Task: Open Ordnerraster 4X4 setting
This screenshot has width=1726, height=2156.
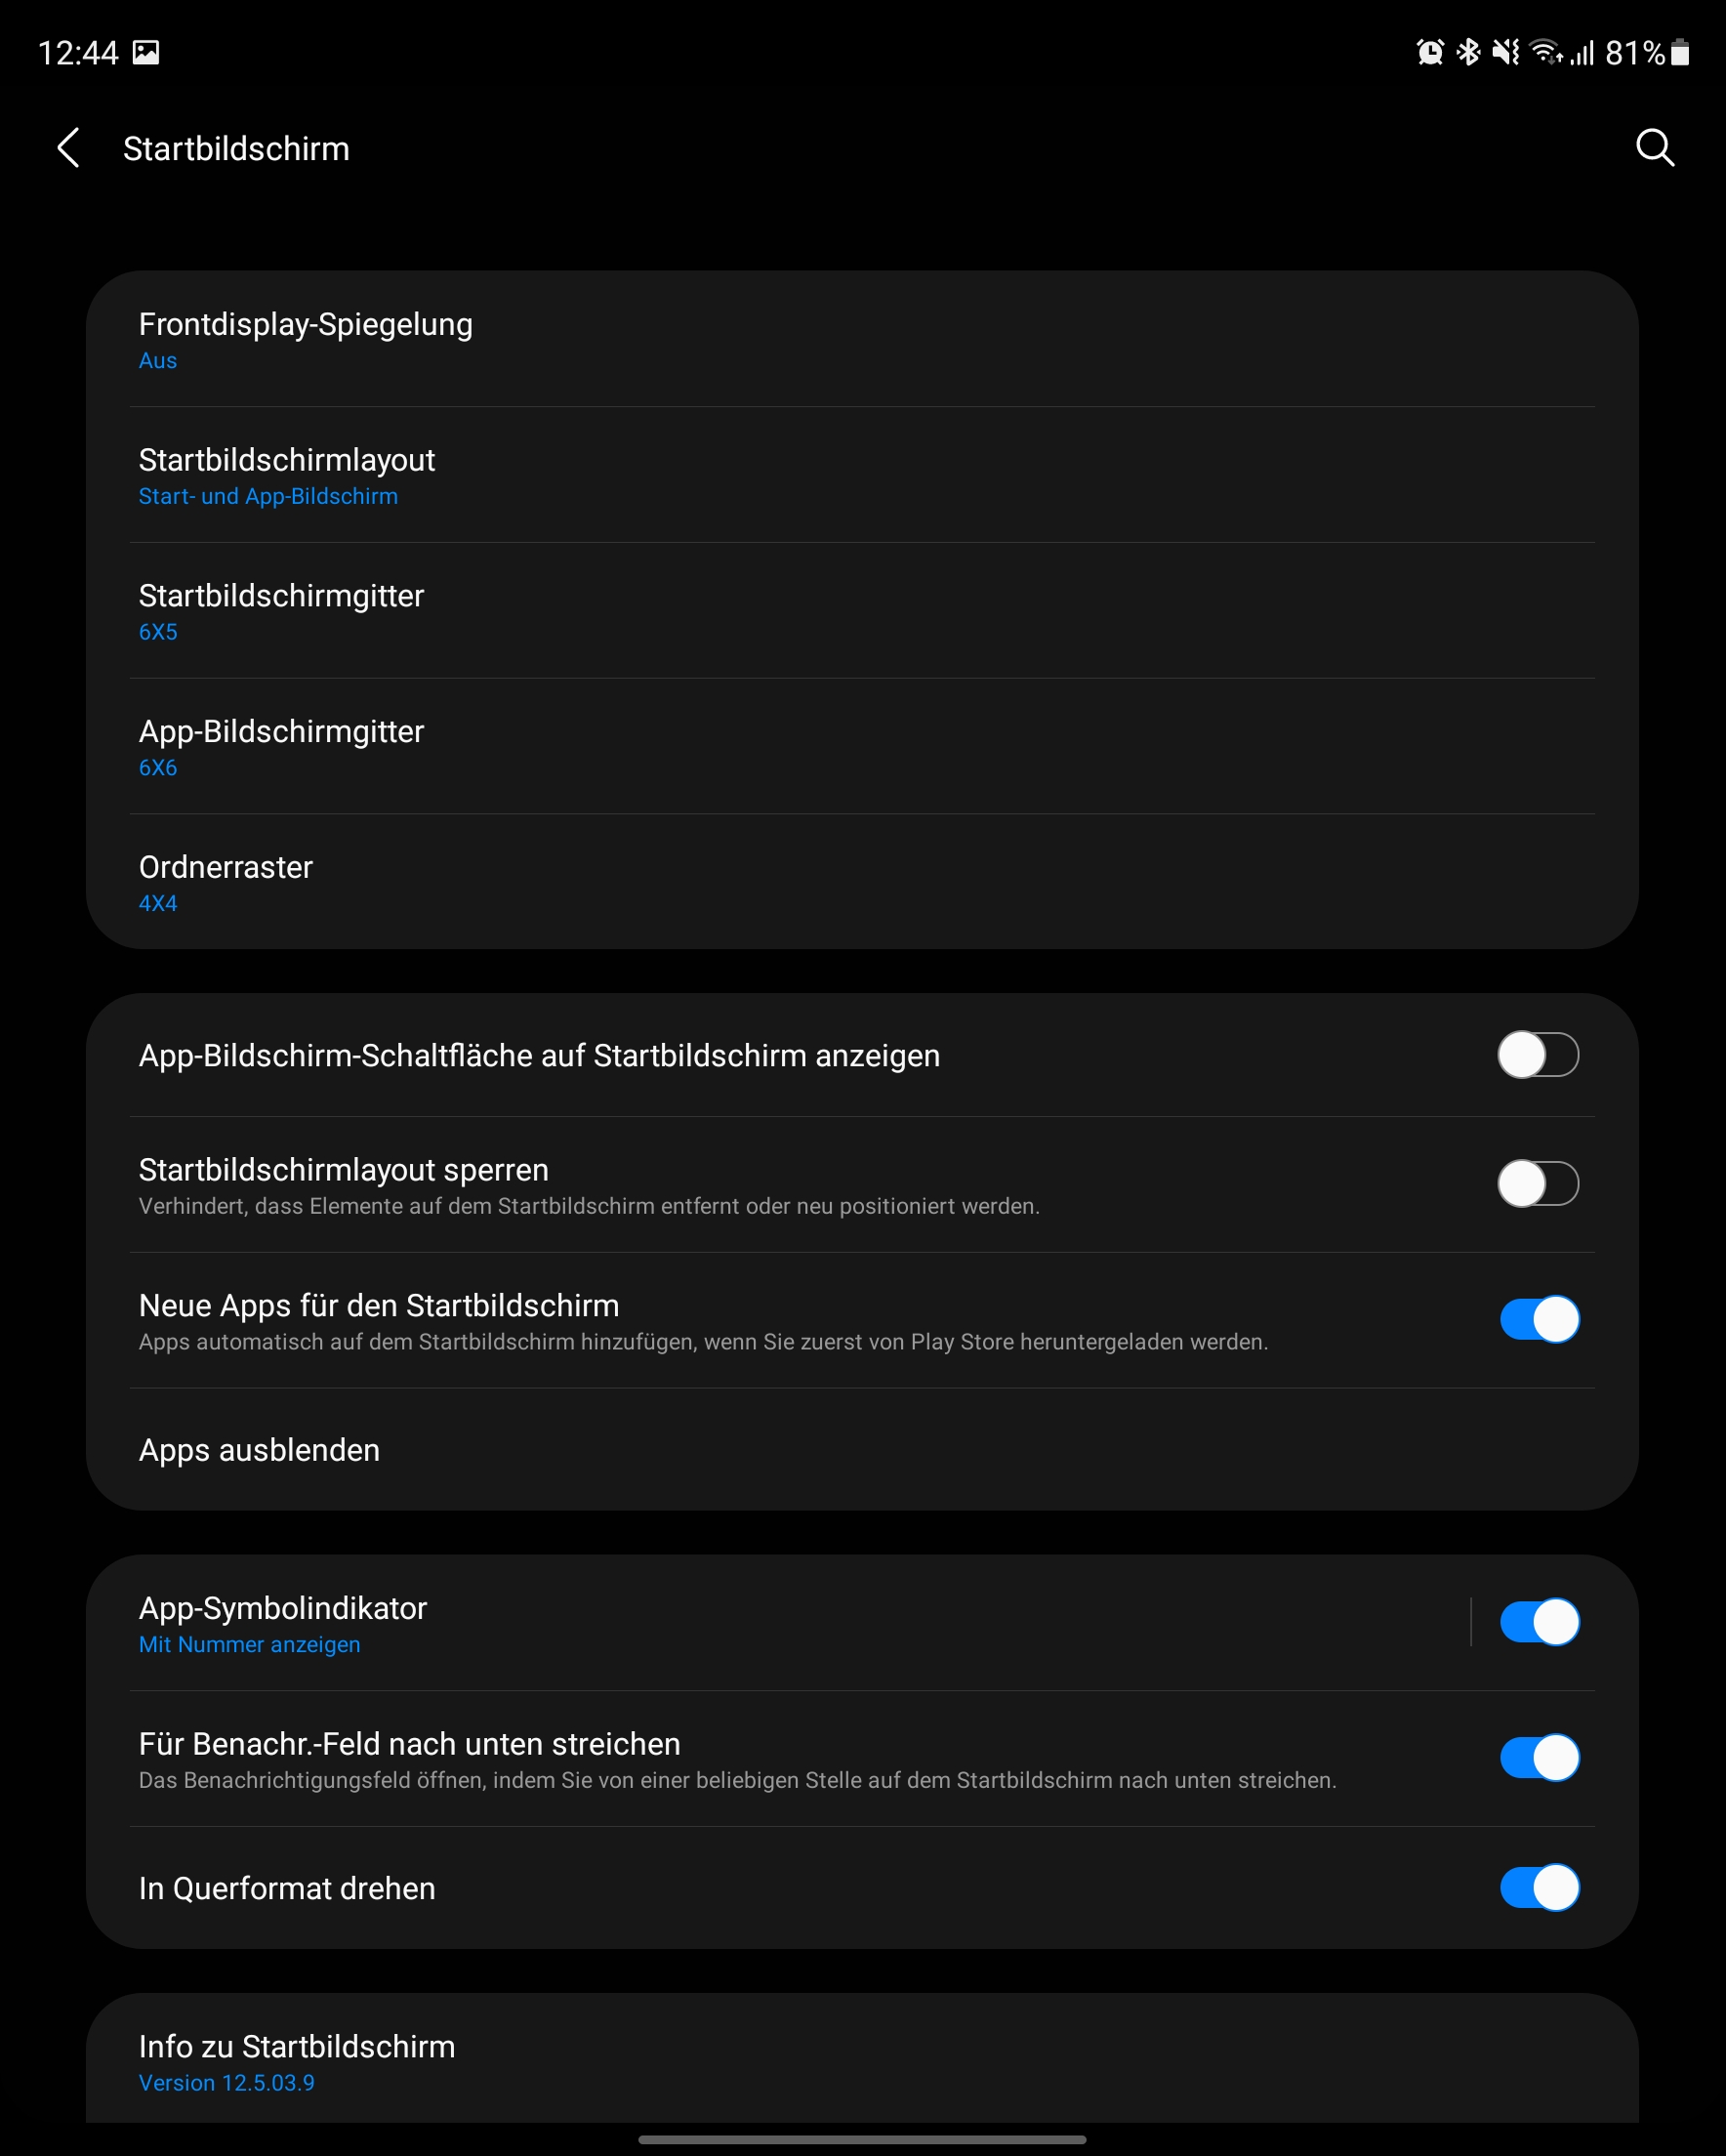Action: 226,882
